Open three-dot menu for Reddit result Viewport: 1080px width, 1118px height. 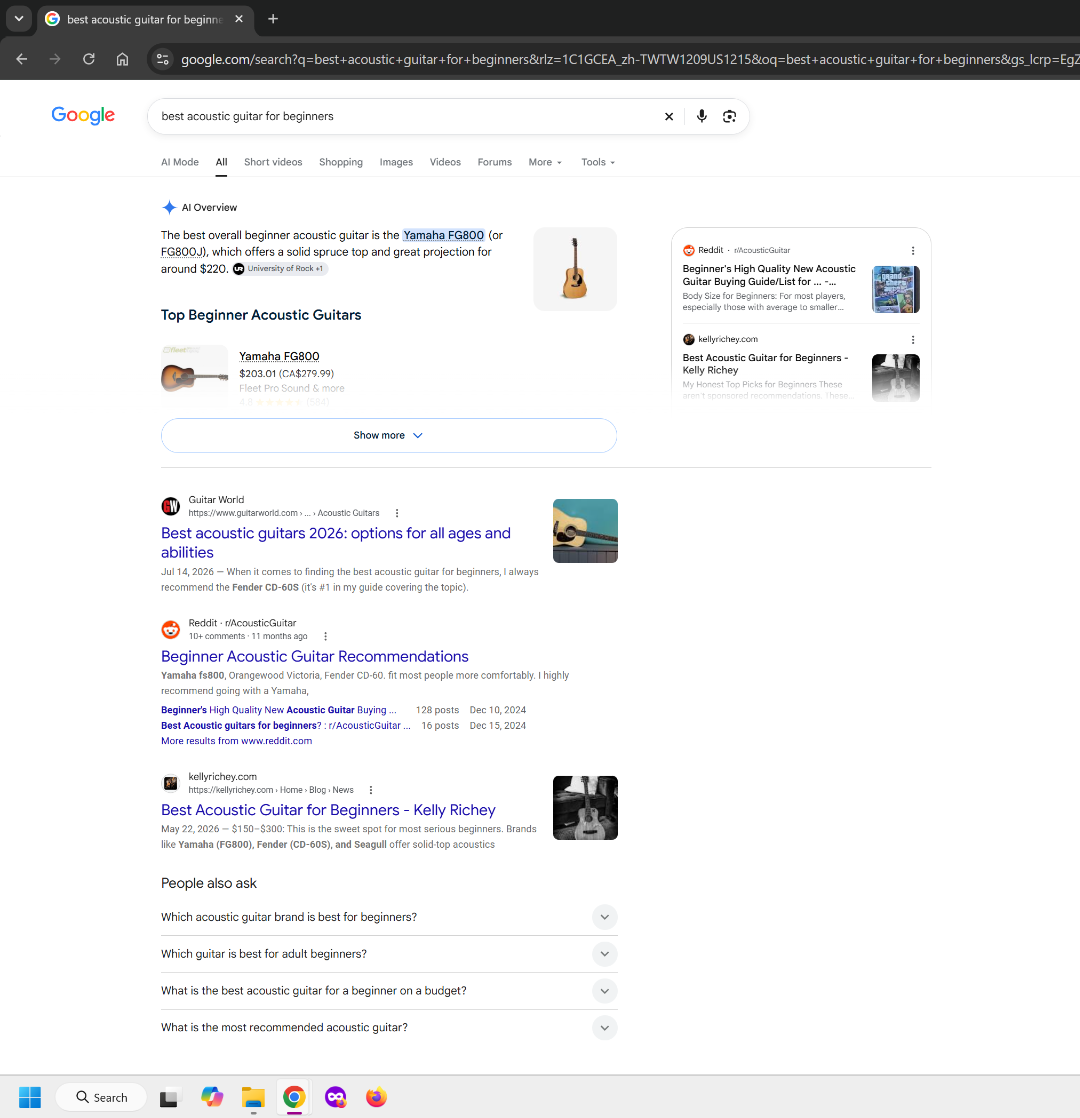click(326, 636)
